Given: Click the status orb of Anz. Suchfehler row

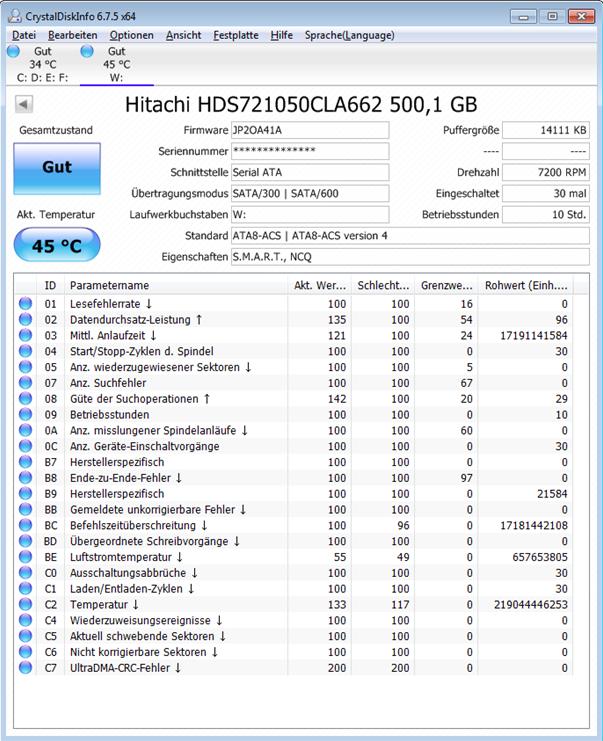Looking at the screenshot, I should tap(26, 383).
